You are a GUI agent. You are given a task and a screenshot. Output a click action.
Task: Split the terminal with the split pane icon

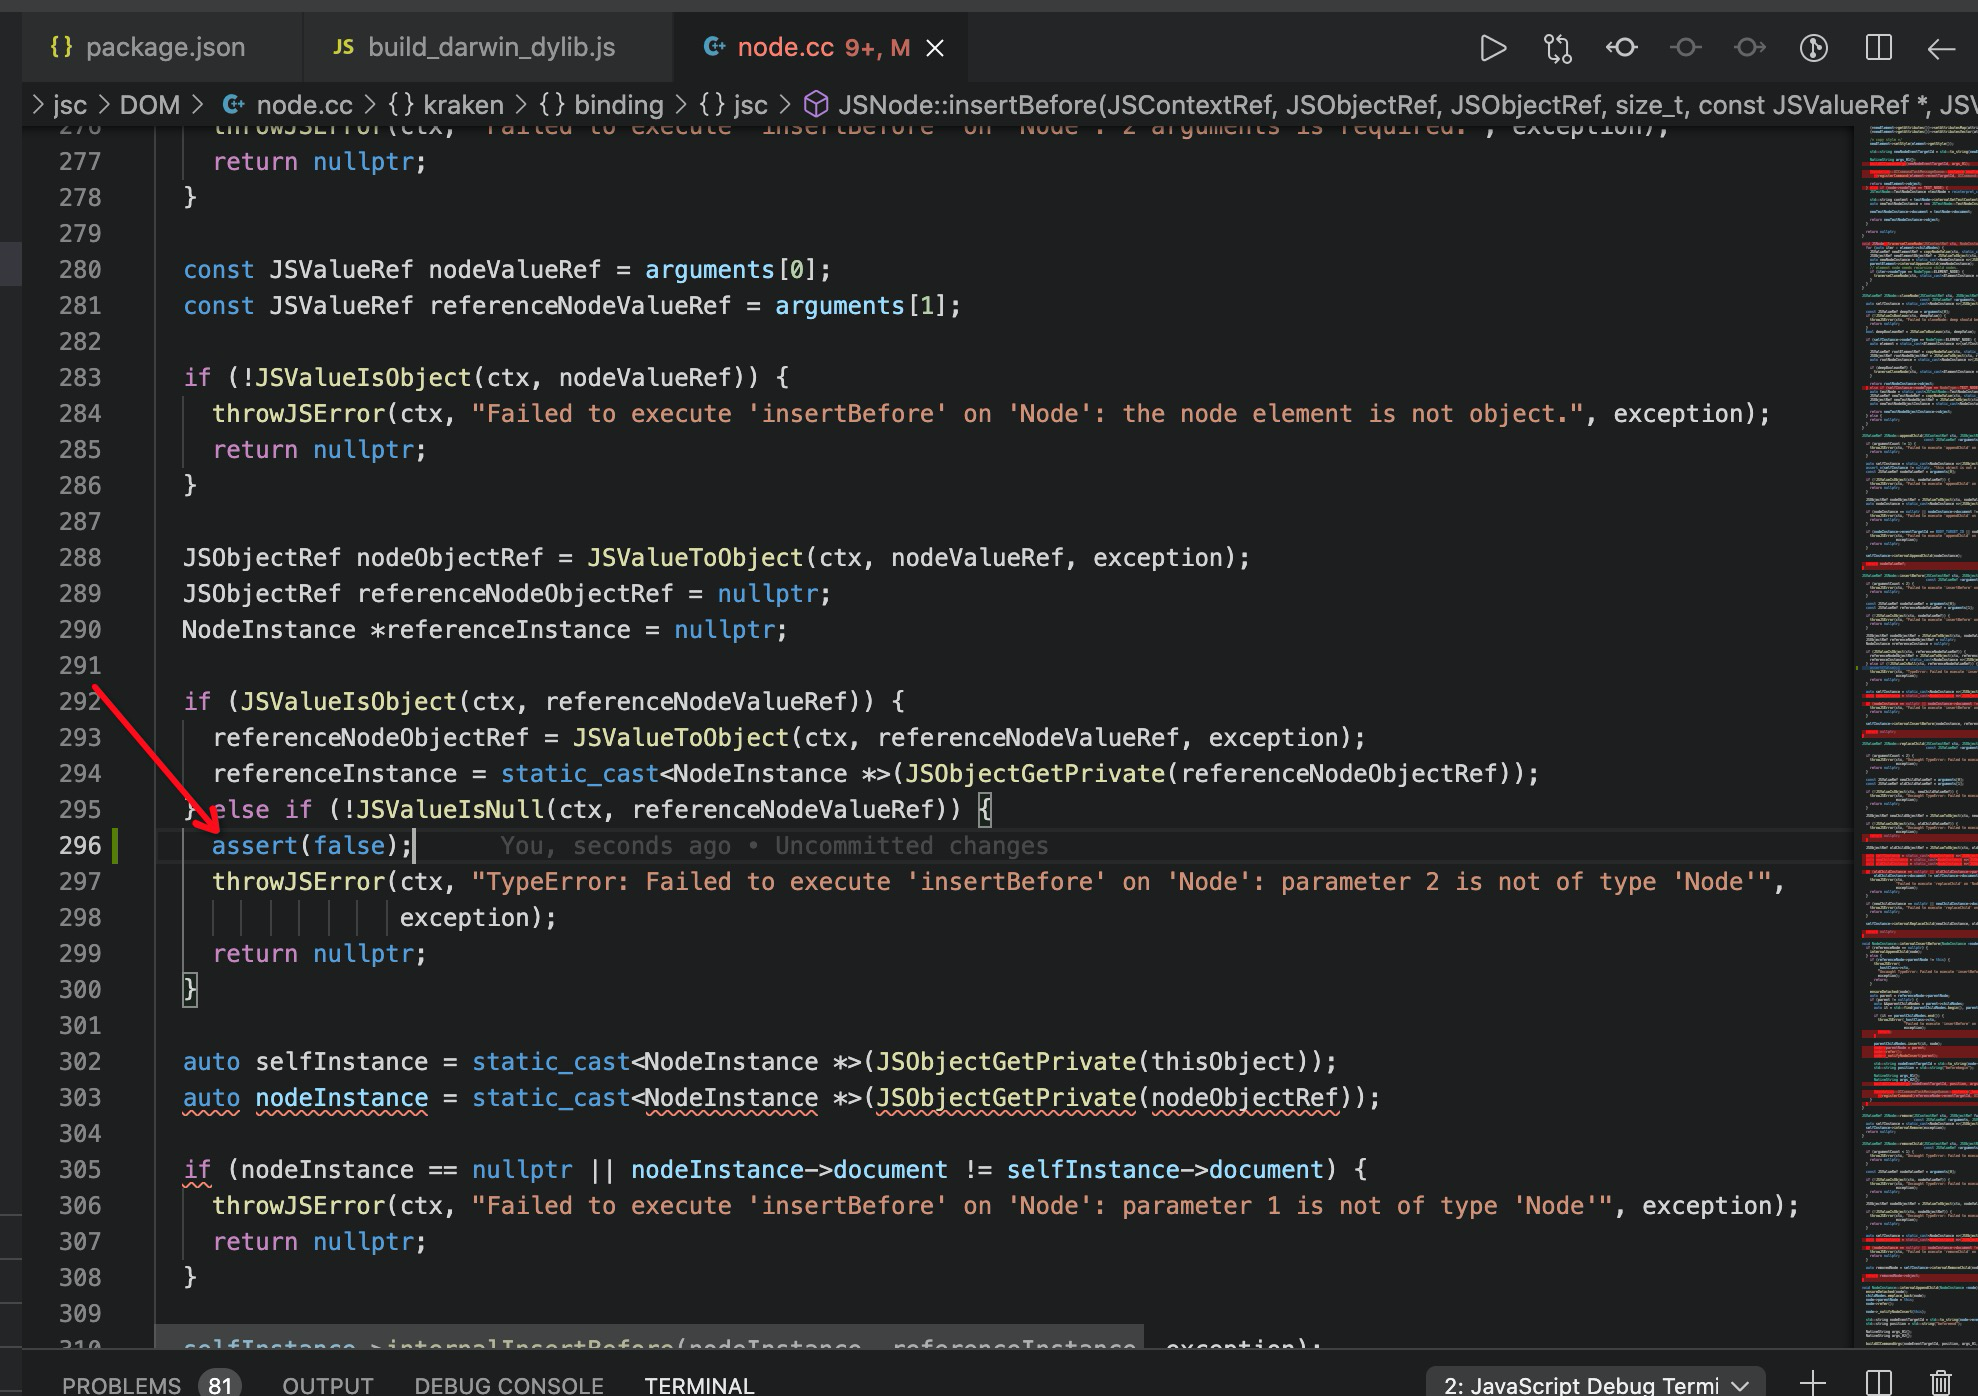(1877, 1384)
